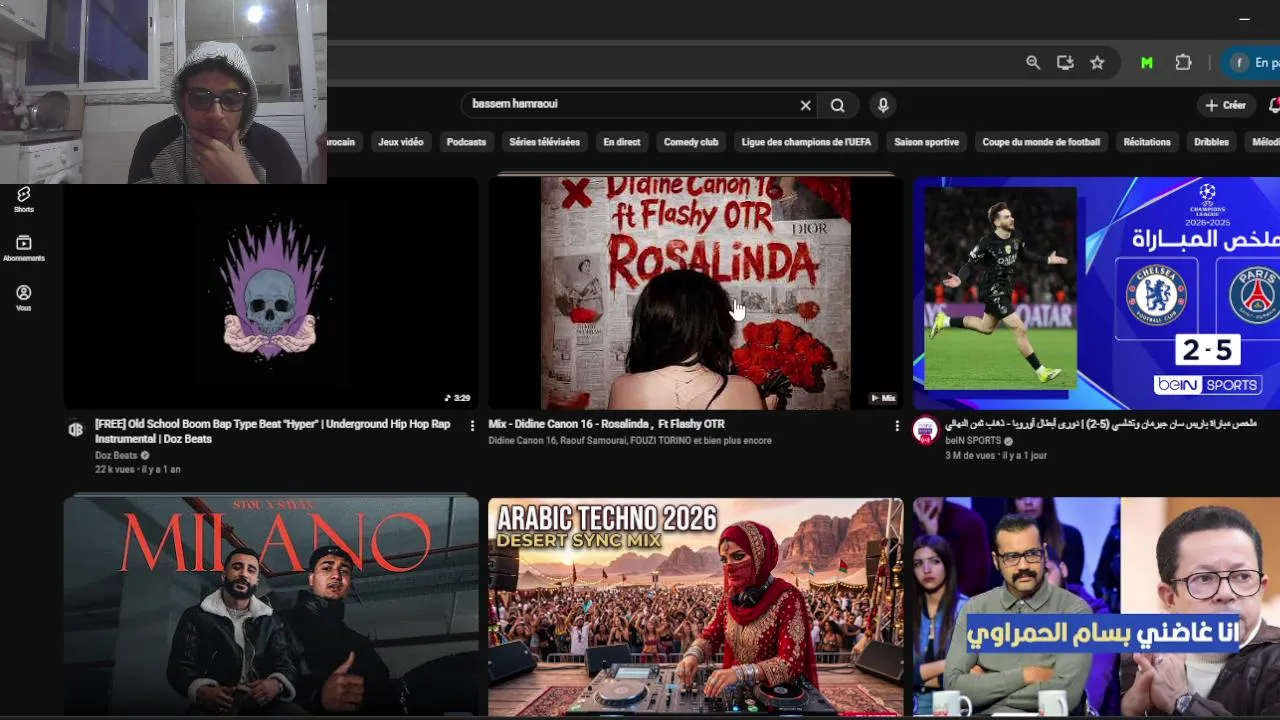Click the install app icon in address bar
This screenshot has height=720, width=1280.
(x=1065, y=63)
